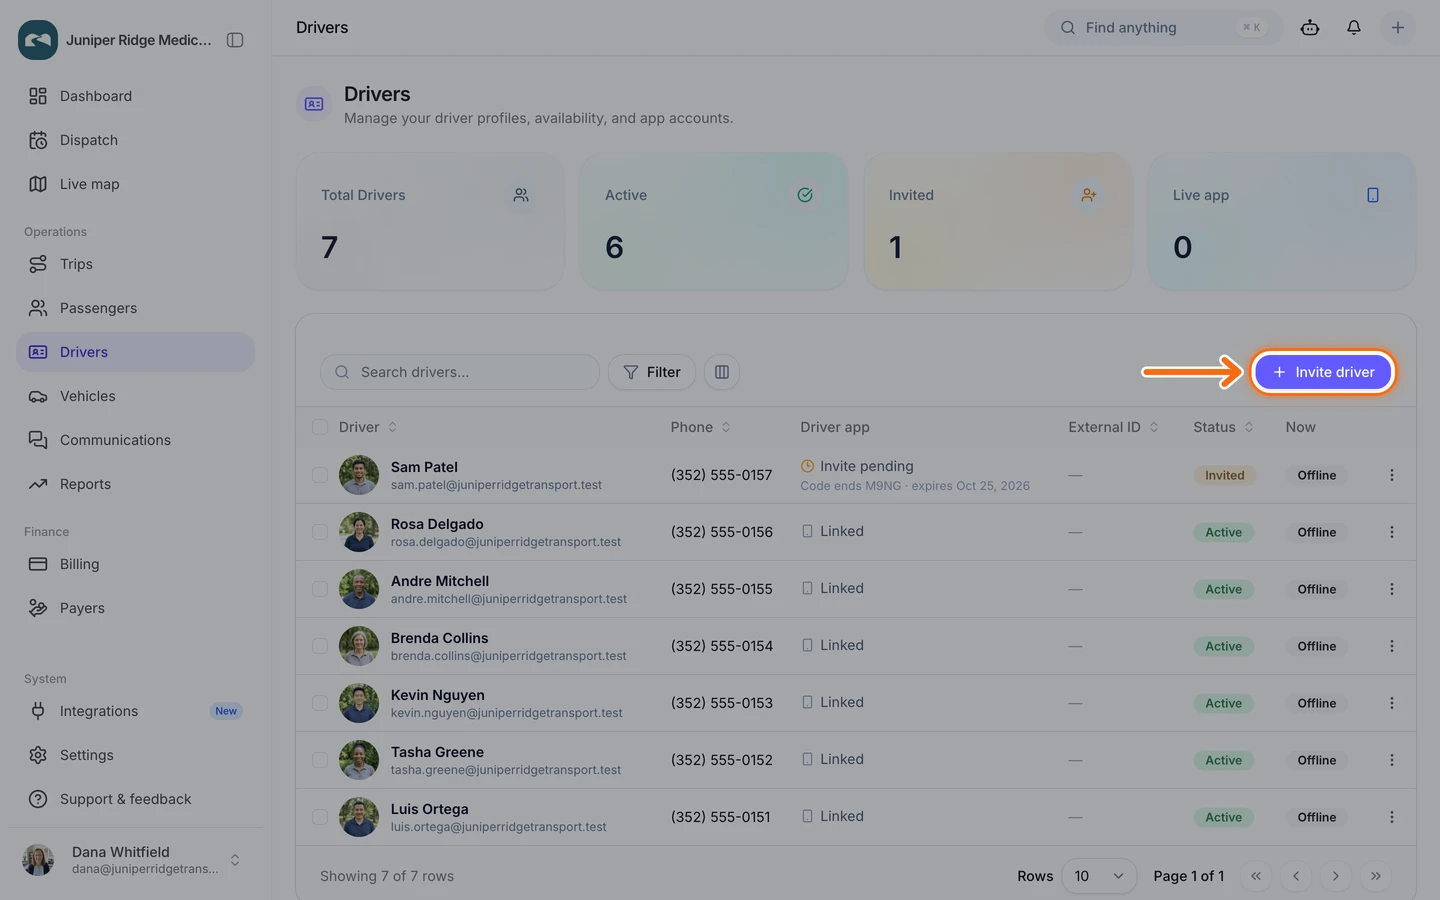Open the Filter options
The image size is (1440, 900).
tap(652, 372)
